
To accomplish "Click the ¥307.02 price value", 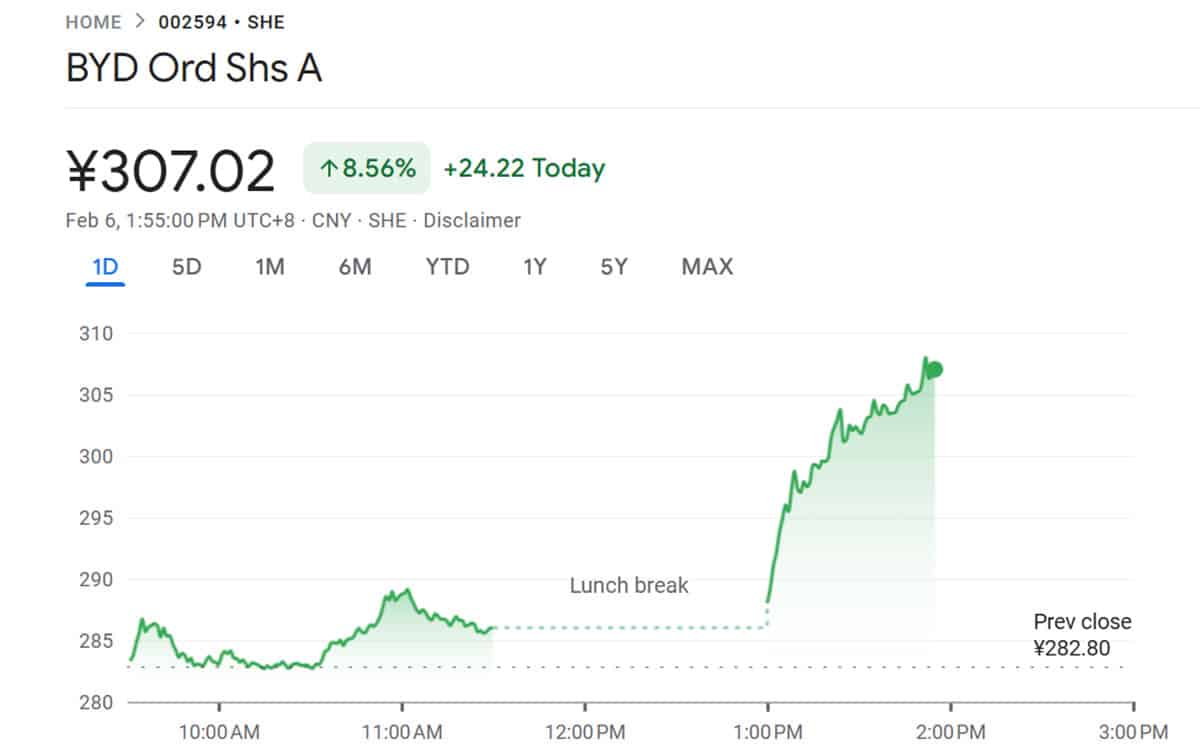I will point(171,171).
